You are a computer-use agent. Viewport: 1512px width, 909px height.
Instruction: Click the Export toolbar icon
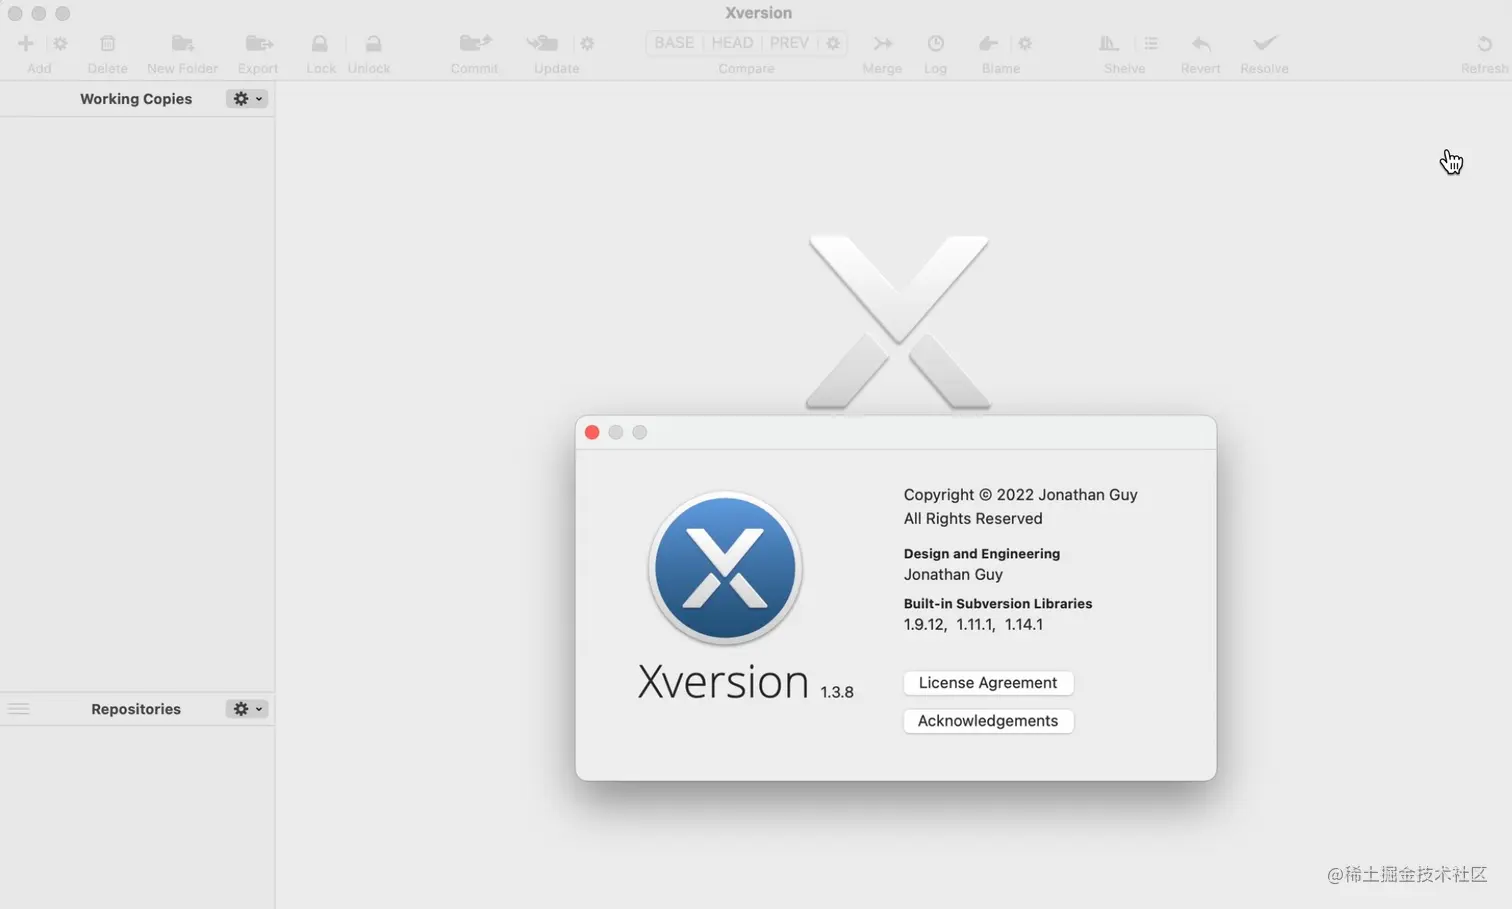coord(259,43)
